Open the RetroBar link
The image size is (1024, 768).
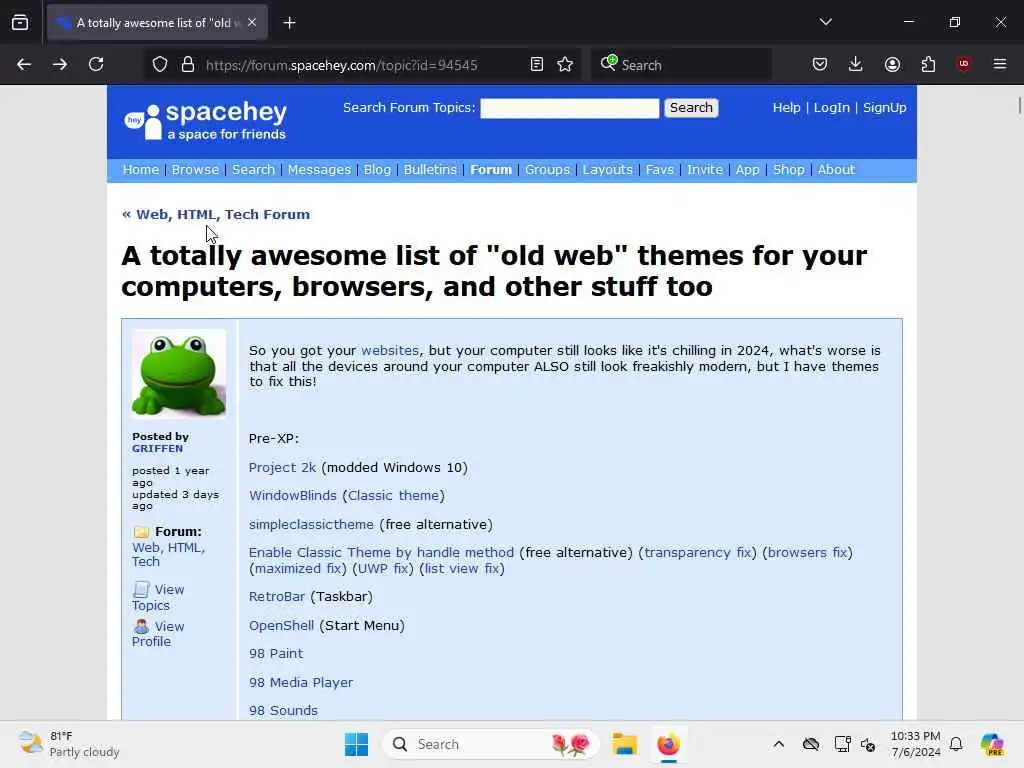[x=277, y=597]
